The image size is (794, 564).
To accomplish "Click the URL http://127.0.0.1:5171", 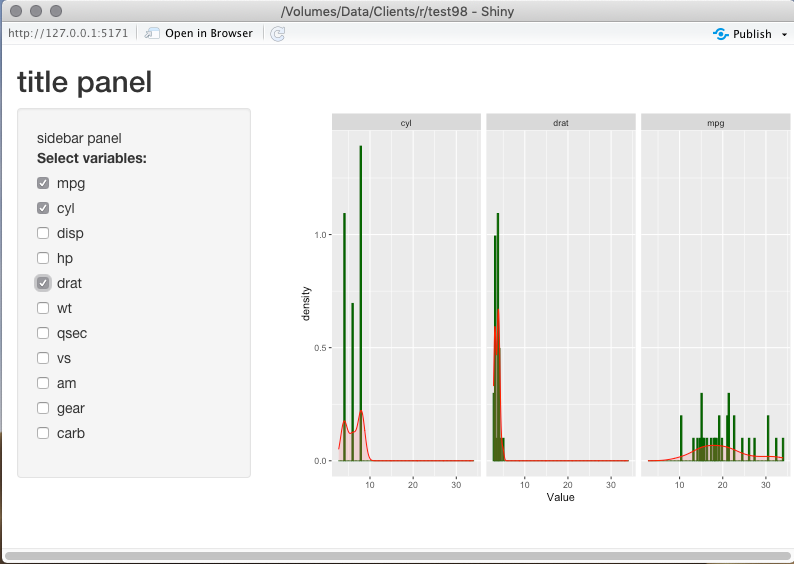I will [x=68, y=33].
